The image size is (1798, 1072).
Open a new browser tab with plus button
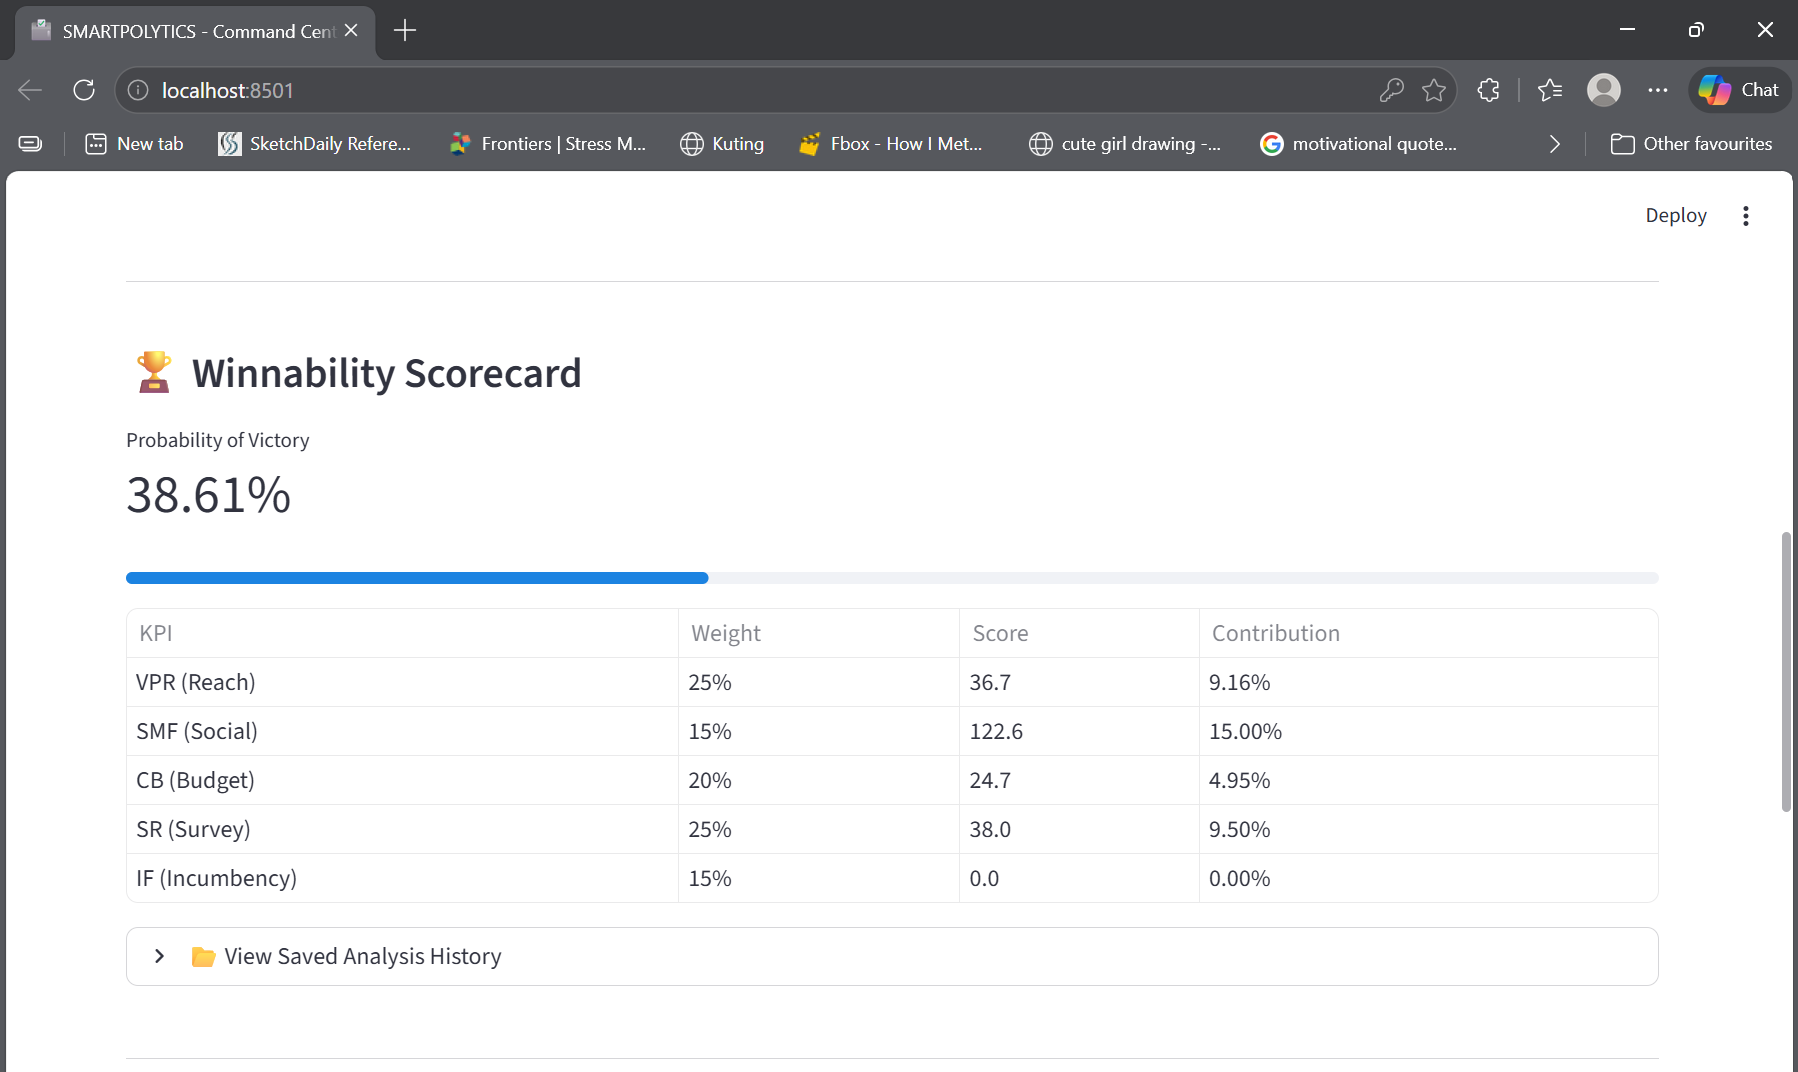404,30
